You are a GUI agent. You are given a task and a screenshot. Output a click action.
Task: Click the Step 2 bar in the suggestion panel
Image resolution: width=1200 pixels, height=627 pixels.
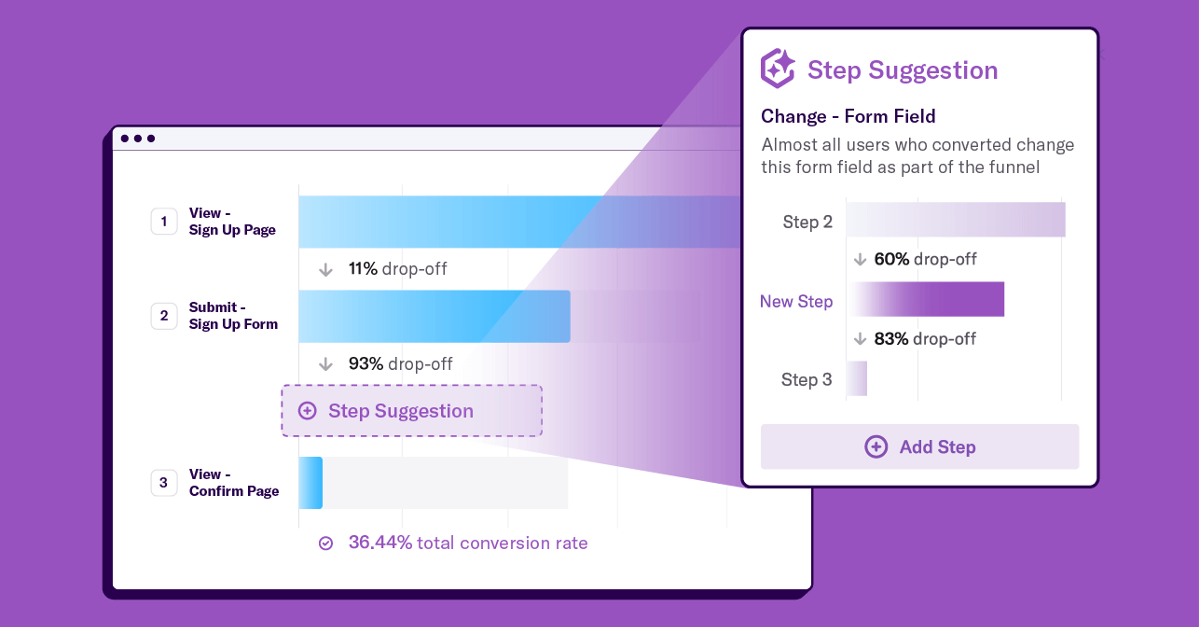(x=955, y=219)
